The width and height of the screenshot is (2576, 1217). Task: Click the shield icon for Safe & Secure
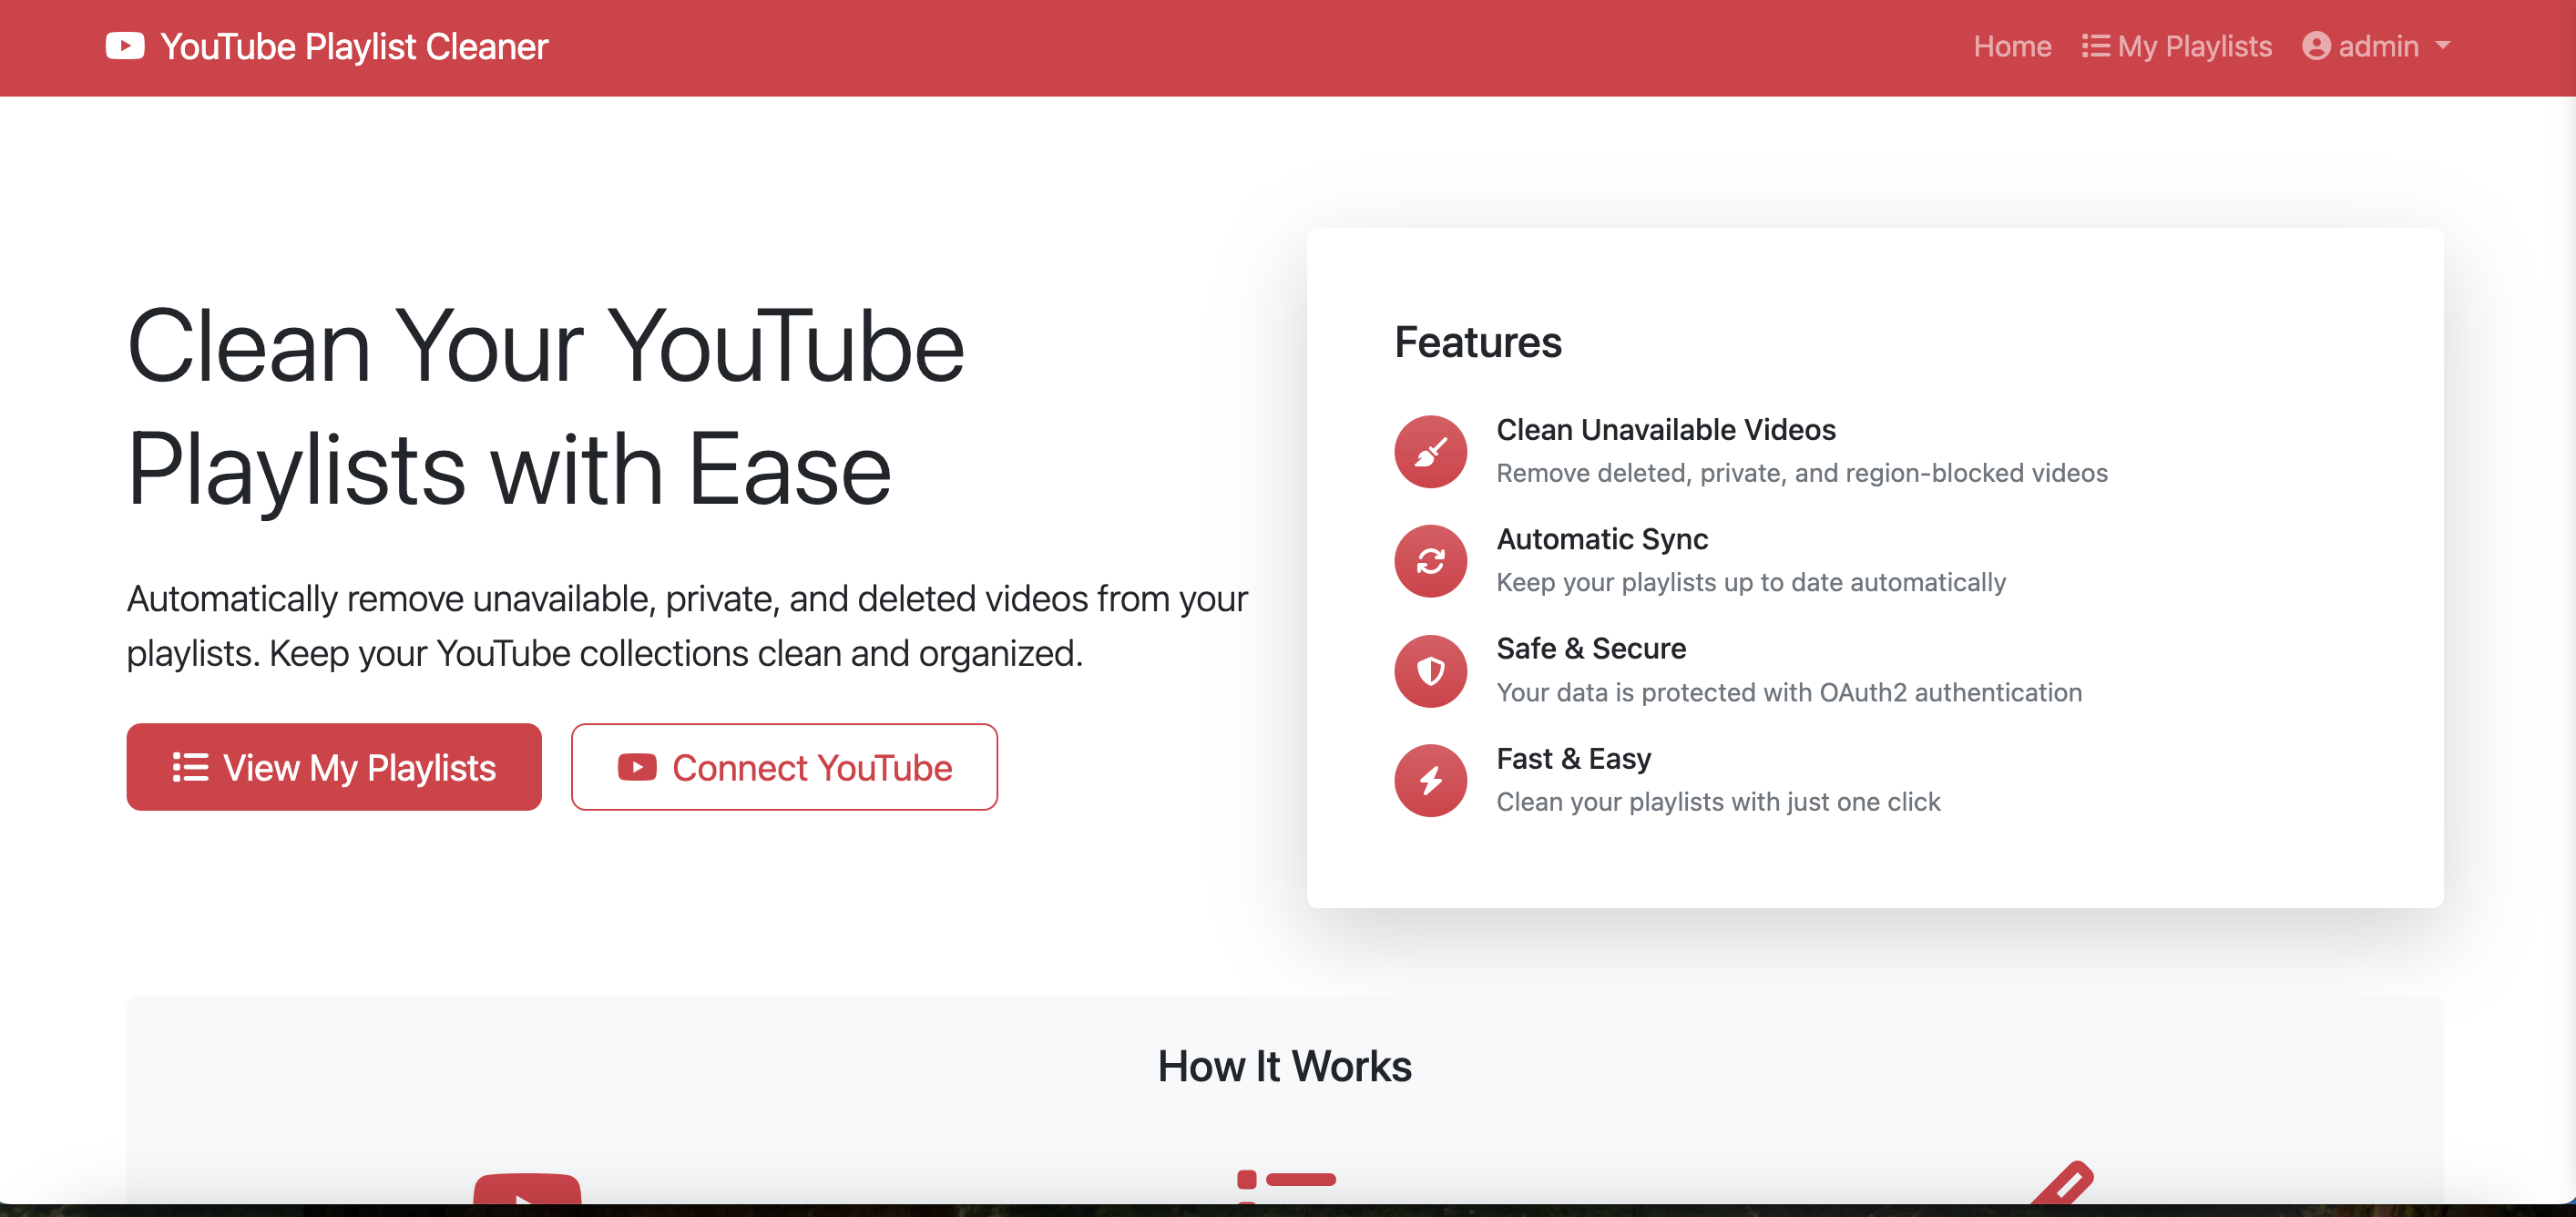pos(1430,671)
